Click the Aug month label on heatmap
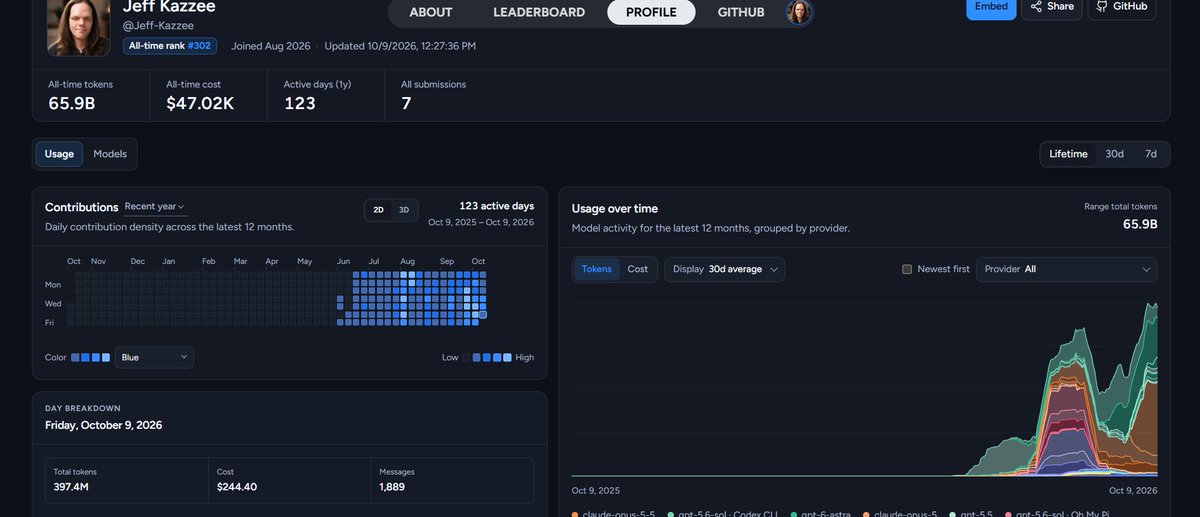The image size is (1200, 517). click(407, 261)
